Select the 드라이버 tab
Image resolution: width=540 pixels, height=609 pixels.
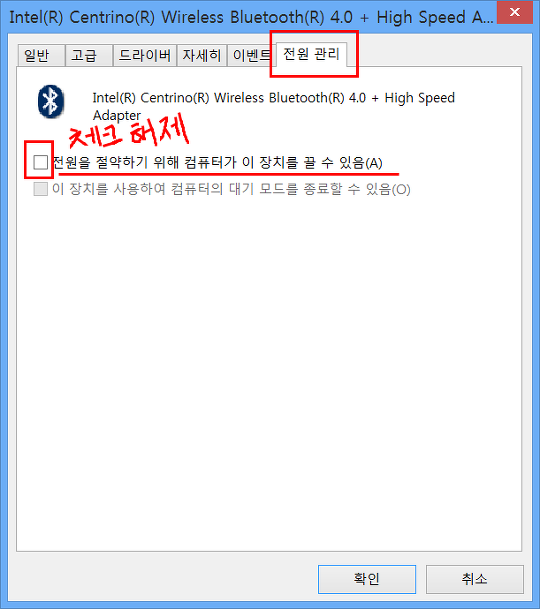[x=145, y=56]
